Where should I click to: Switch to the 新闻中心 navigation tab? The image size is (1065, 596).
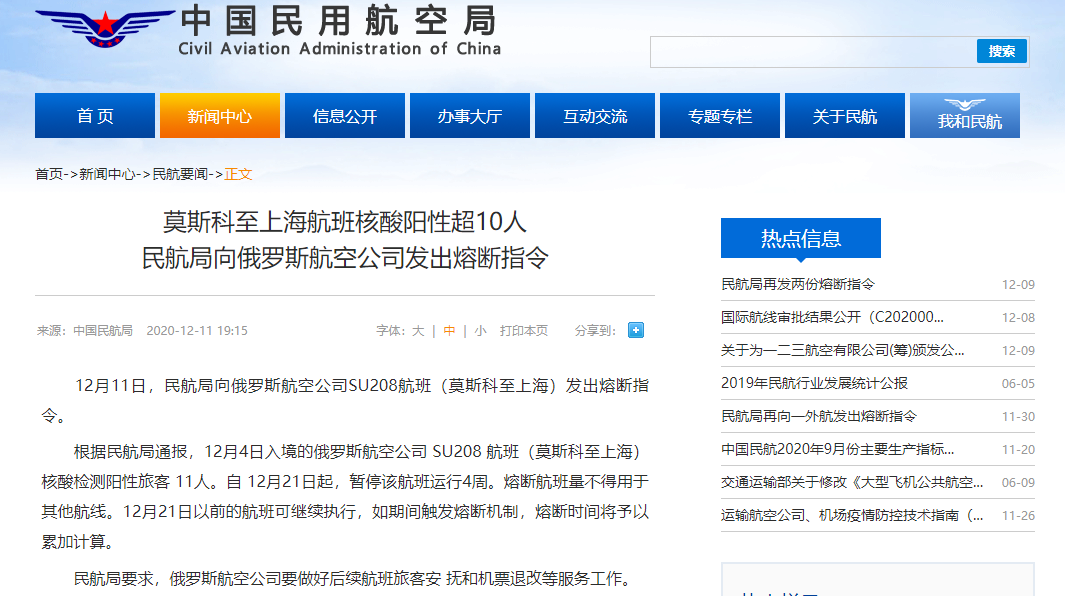pyautogui.click(x=219, y=115)
